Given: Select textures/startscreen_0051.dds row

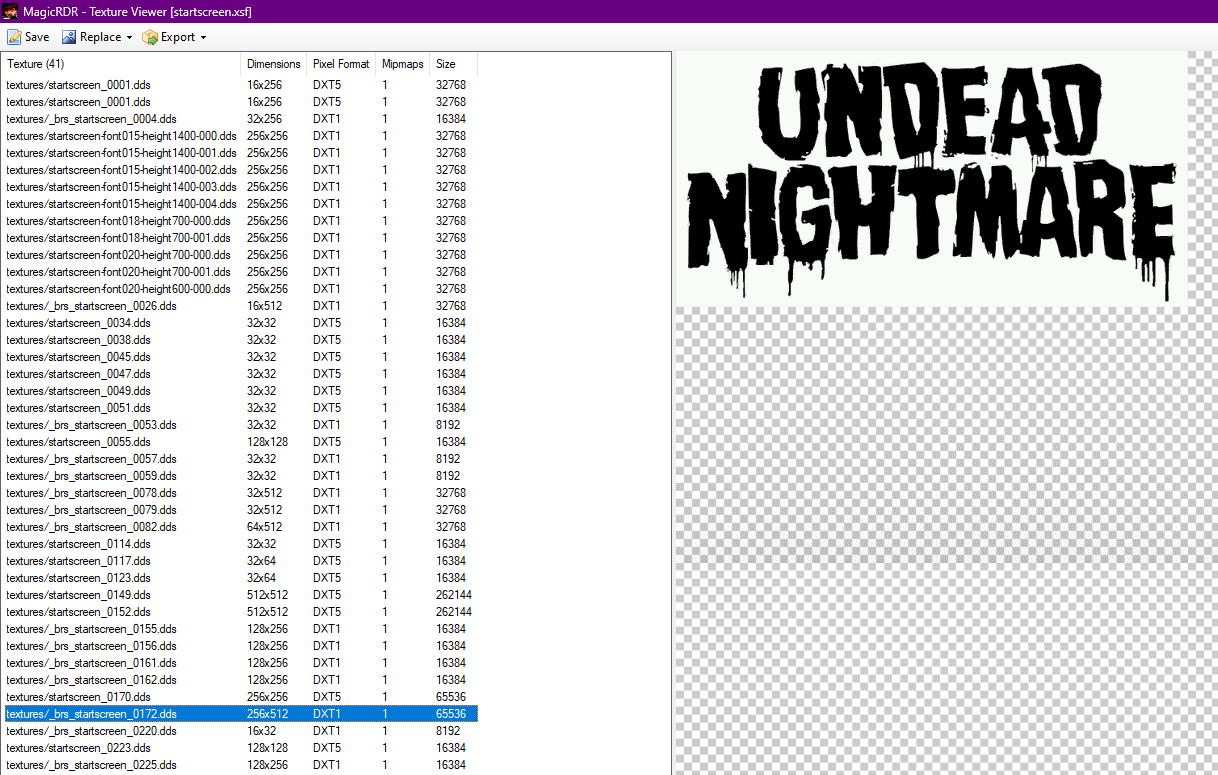Looking at the screenshot, I should click(x=240, y=407).
